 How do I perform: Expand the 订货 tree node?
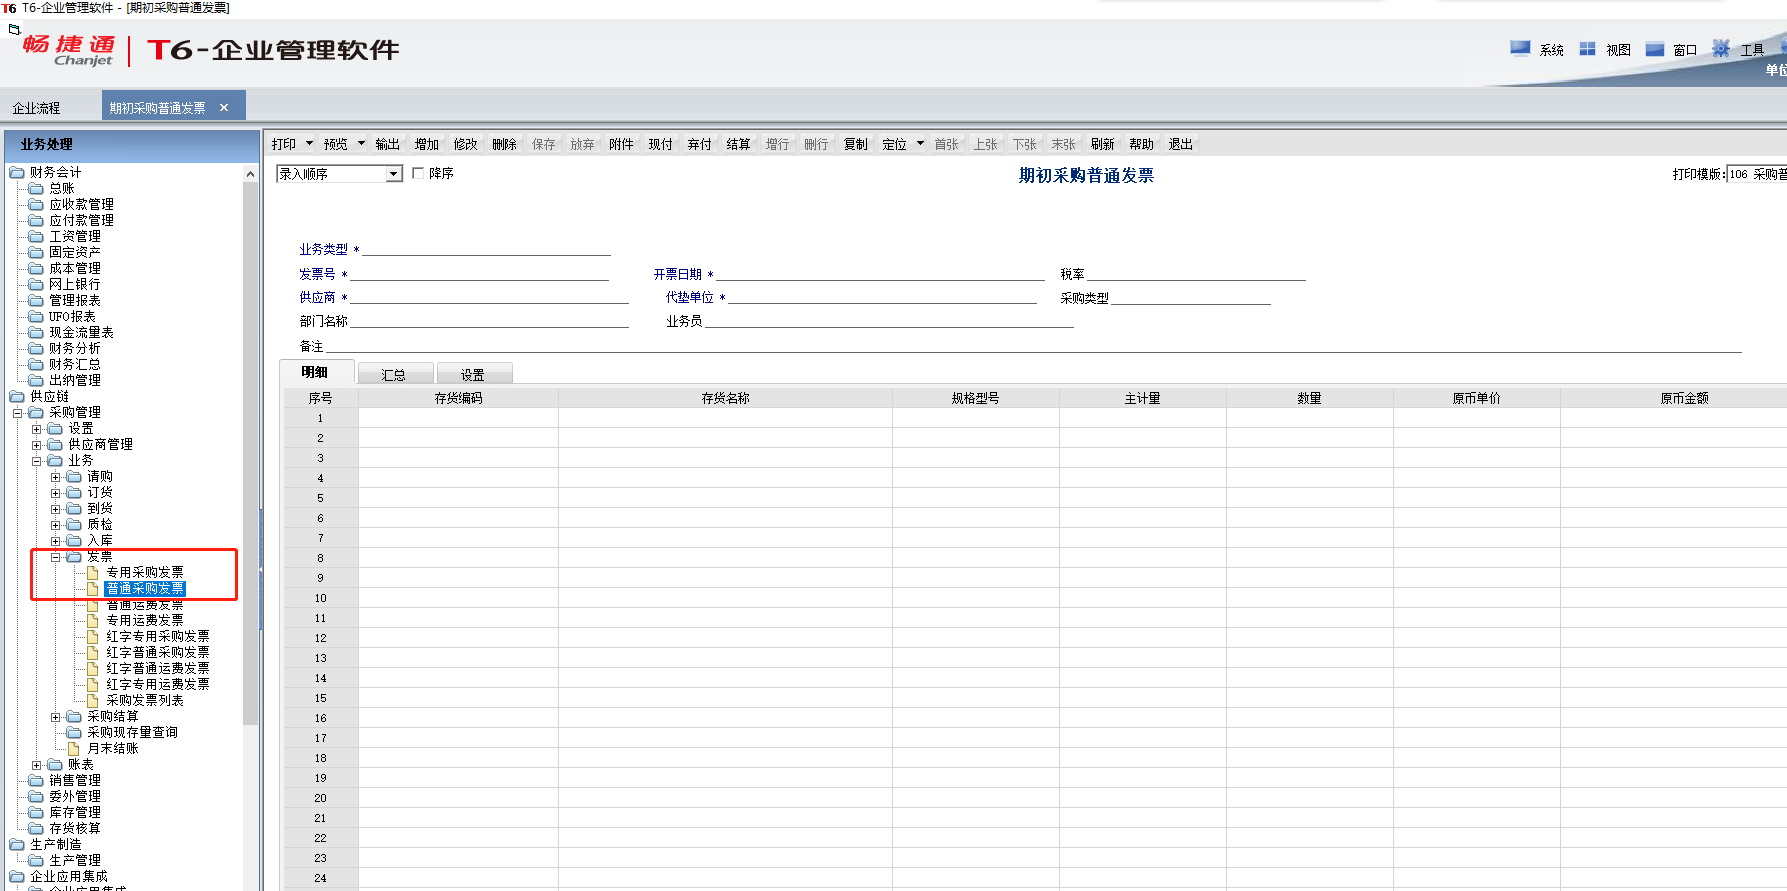pos(55,492)
